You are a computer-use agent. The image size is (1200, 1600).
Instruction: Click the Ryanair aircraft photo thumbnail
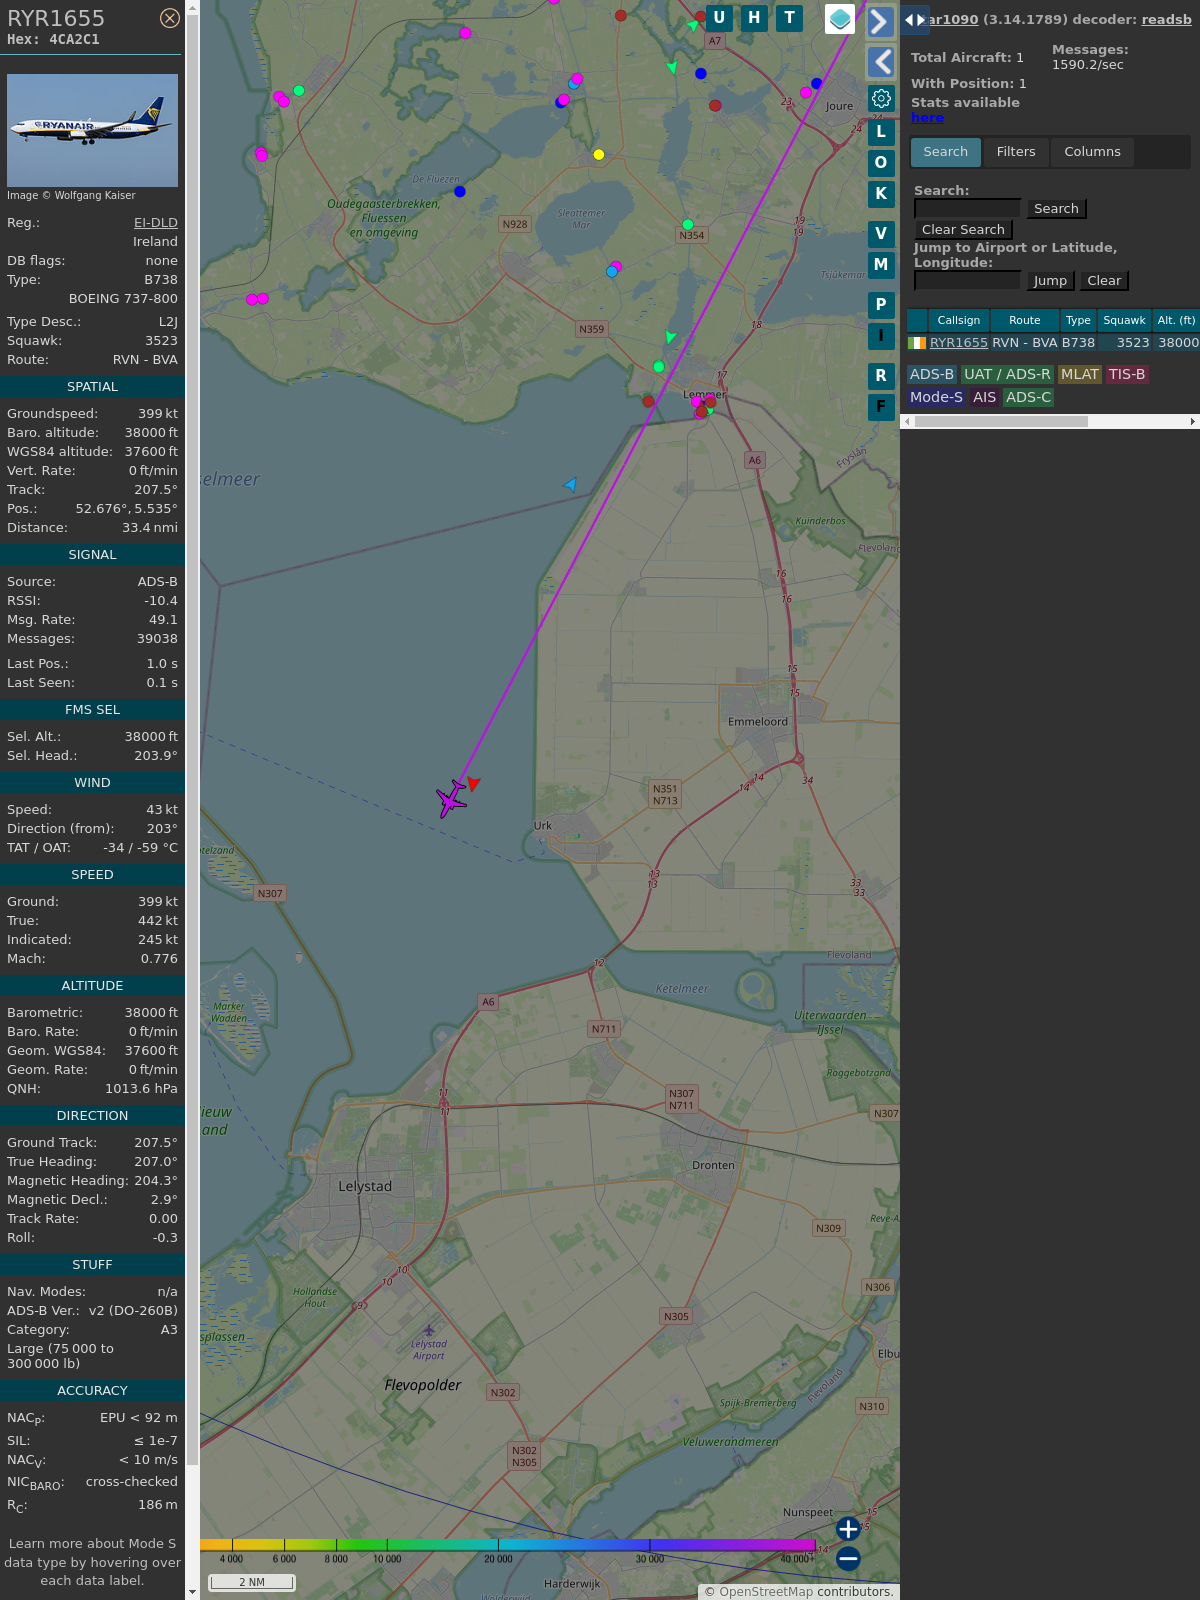(92, 130)
